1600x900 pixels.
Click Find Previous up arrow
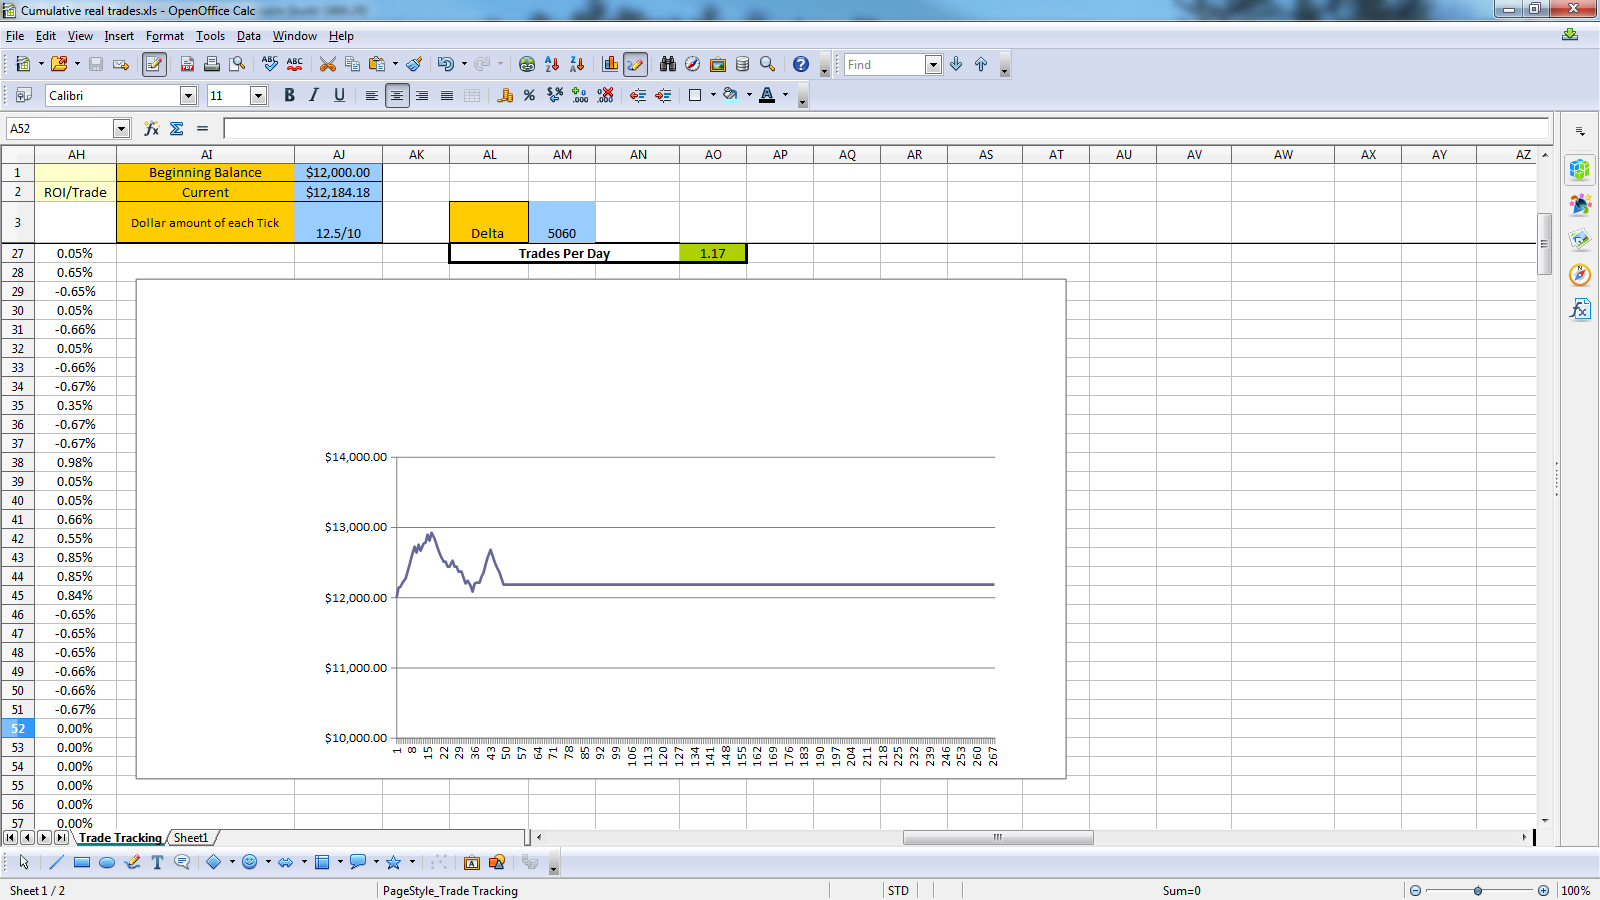point(981,64)
